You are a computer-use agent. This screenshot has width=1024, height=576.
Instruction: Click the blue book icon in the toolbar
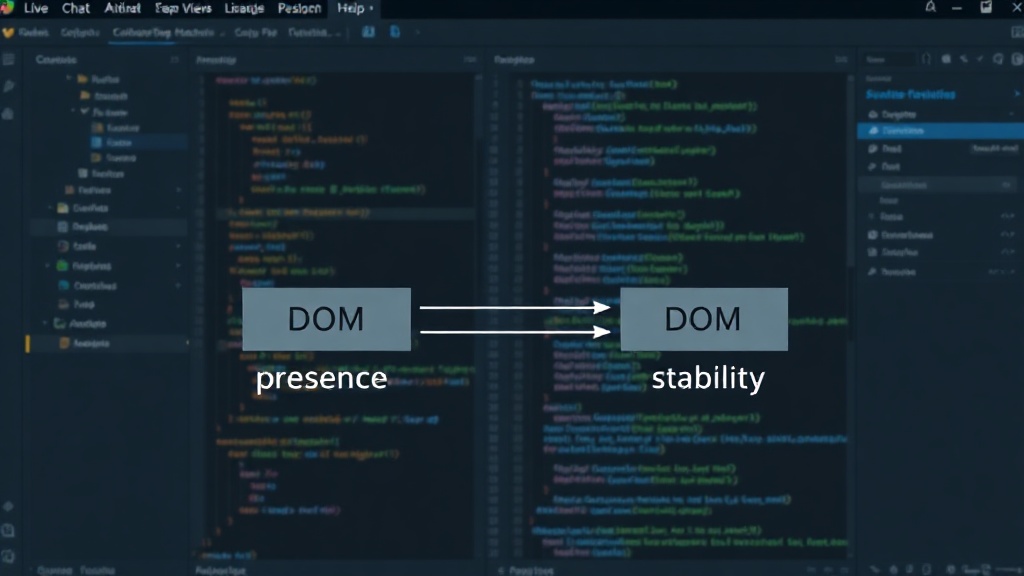(368, 32)
